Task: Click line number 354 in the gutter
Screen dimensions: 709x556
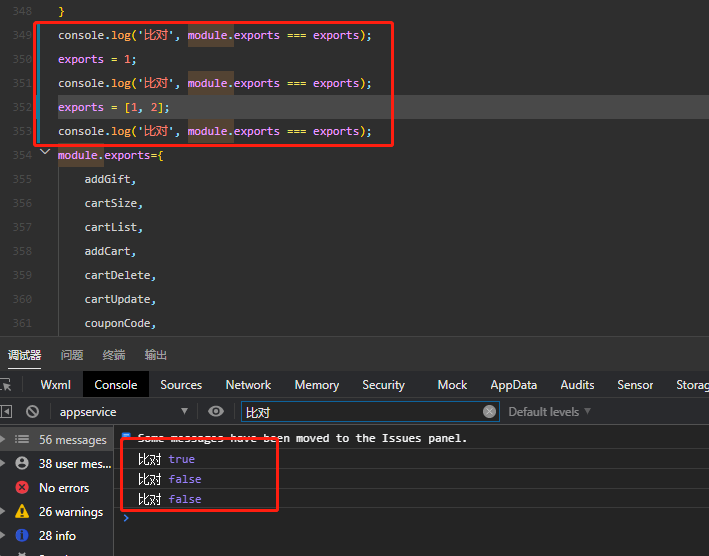Action: pyautogui.click(x=22, y=155)
